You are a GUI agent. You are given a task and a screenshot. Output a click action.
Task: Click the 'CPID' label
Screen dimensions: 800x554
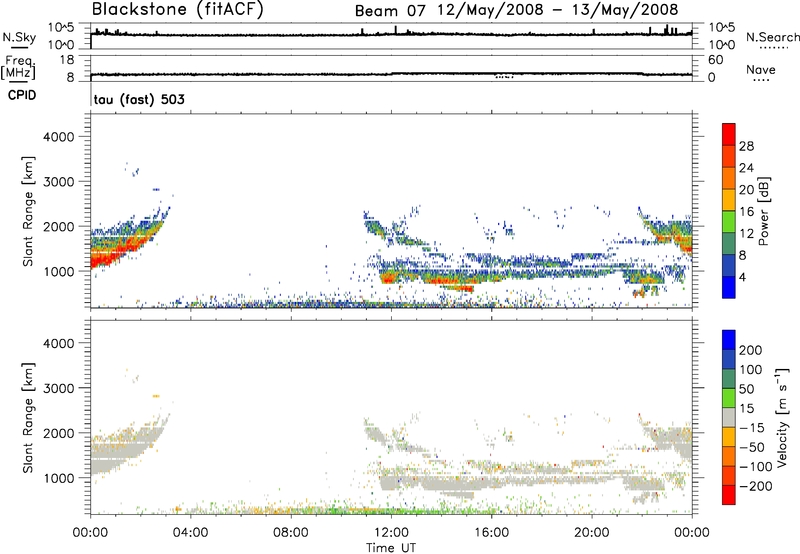[22, 95]
